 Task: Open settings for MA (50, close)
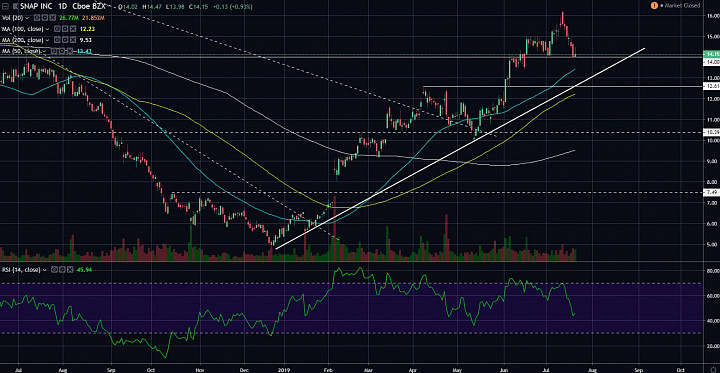click(62, 51)
